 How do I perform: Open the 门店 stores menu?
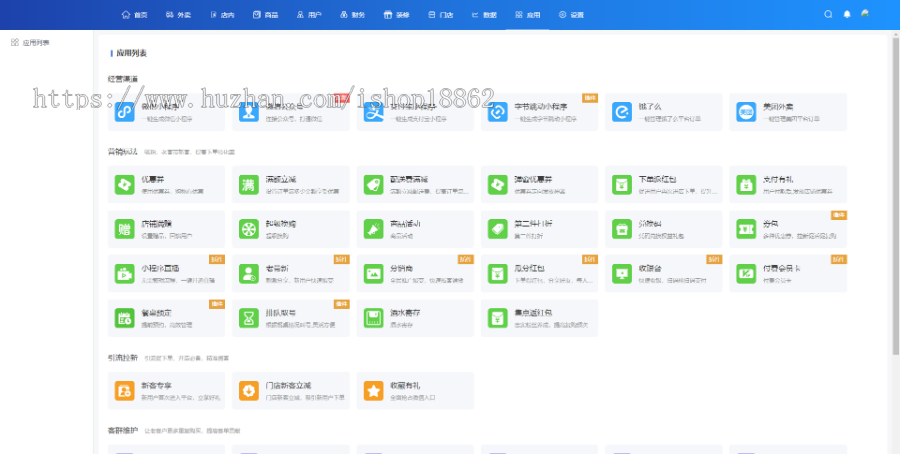[x=440, y=15]
